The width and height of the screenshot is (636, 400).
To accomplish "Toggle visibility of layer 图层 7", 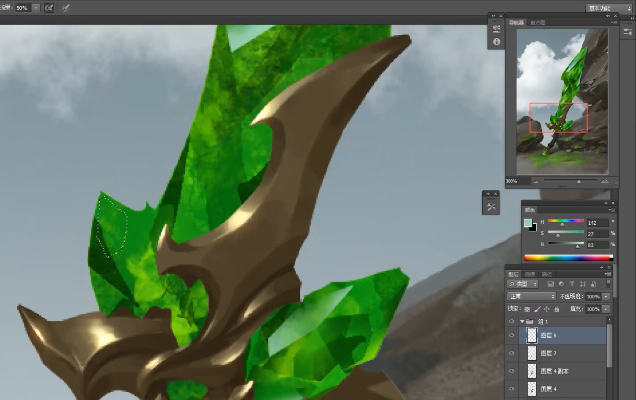I will tap(513, 353).
